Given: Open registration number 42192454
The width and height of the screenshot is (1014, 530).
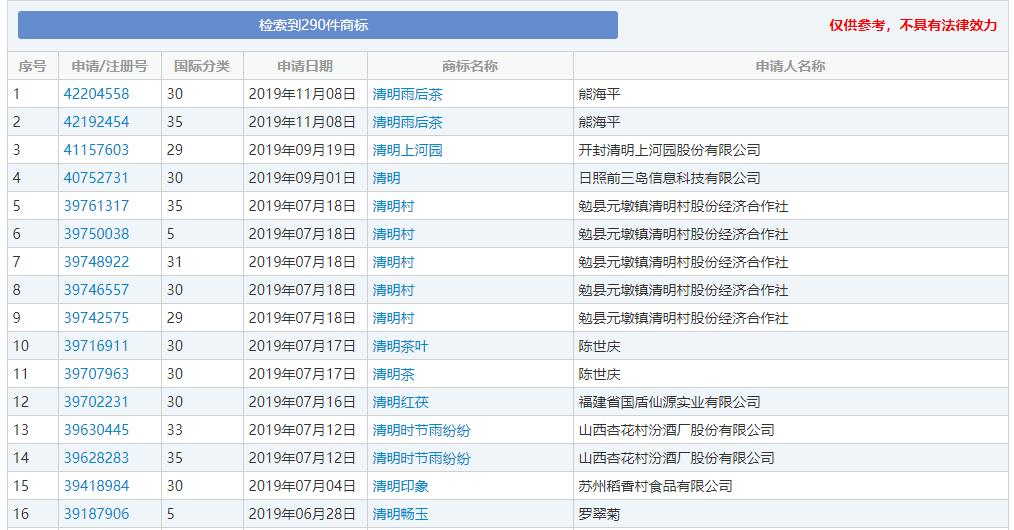Looking at the screenshot, I should click(x=96, y=122).
